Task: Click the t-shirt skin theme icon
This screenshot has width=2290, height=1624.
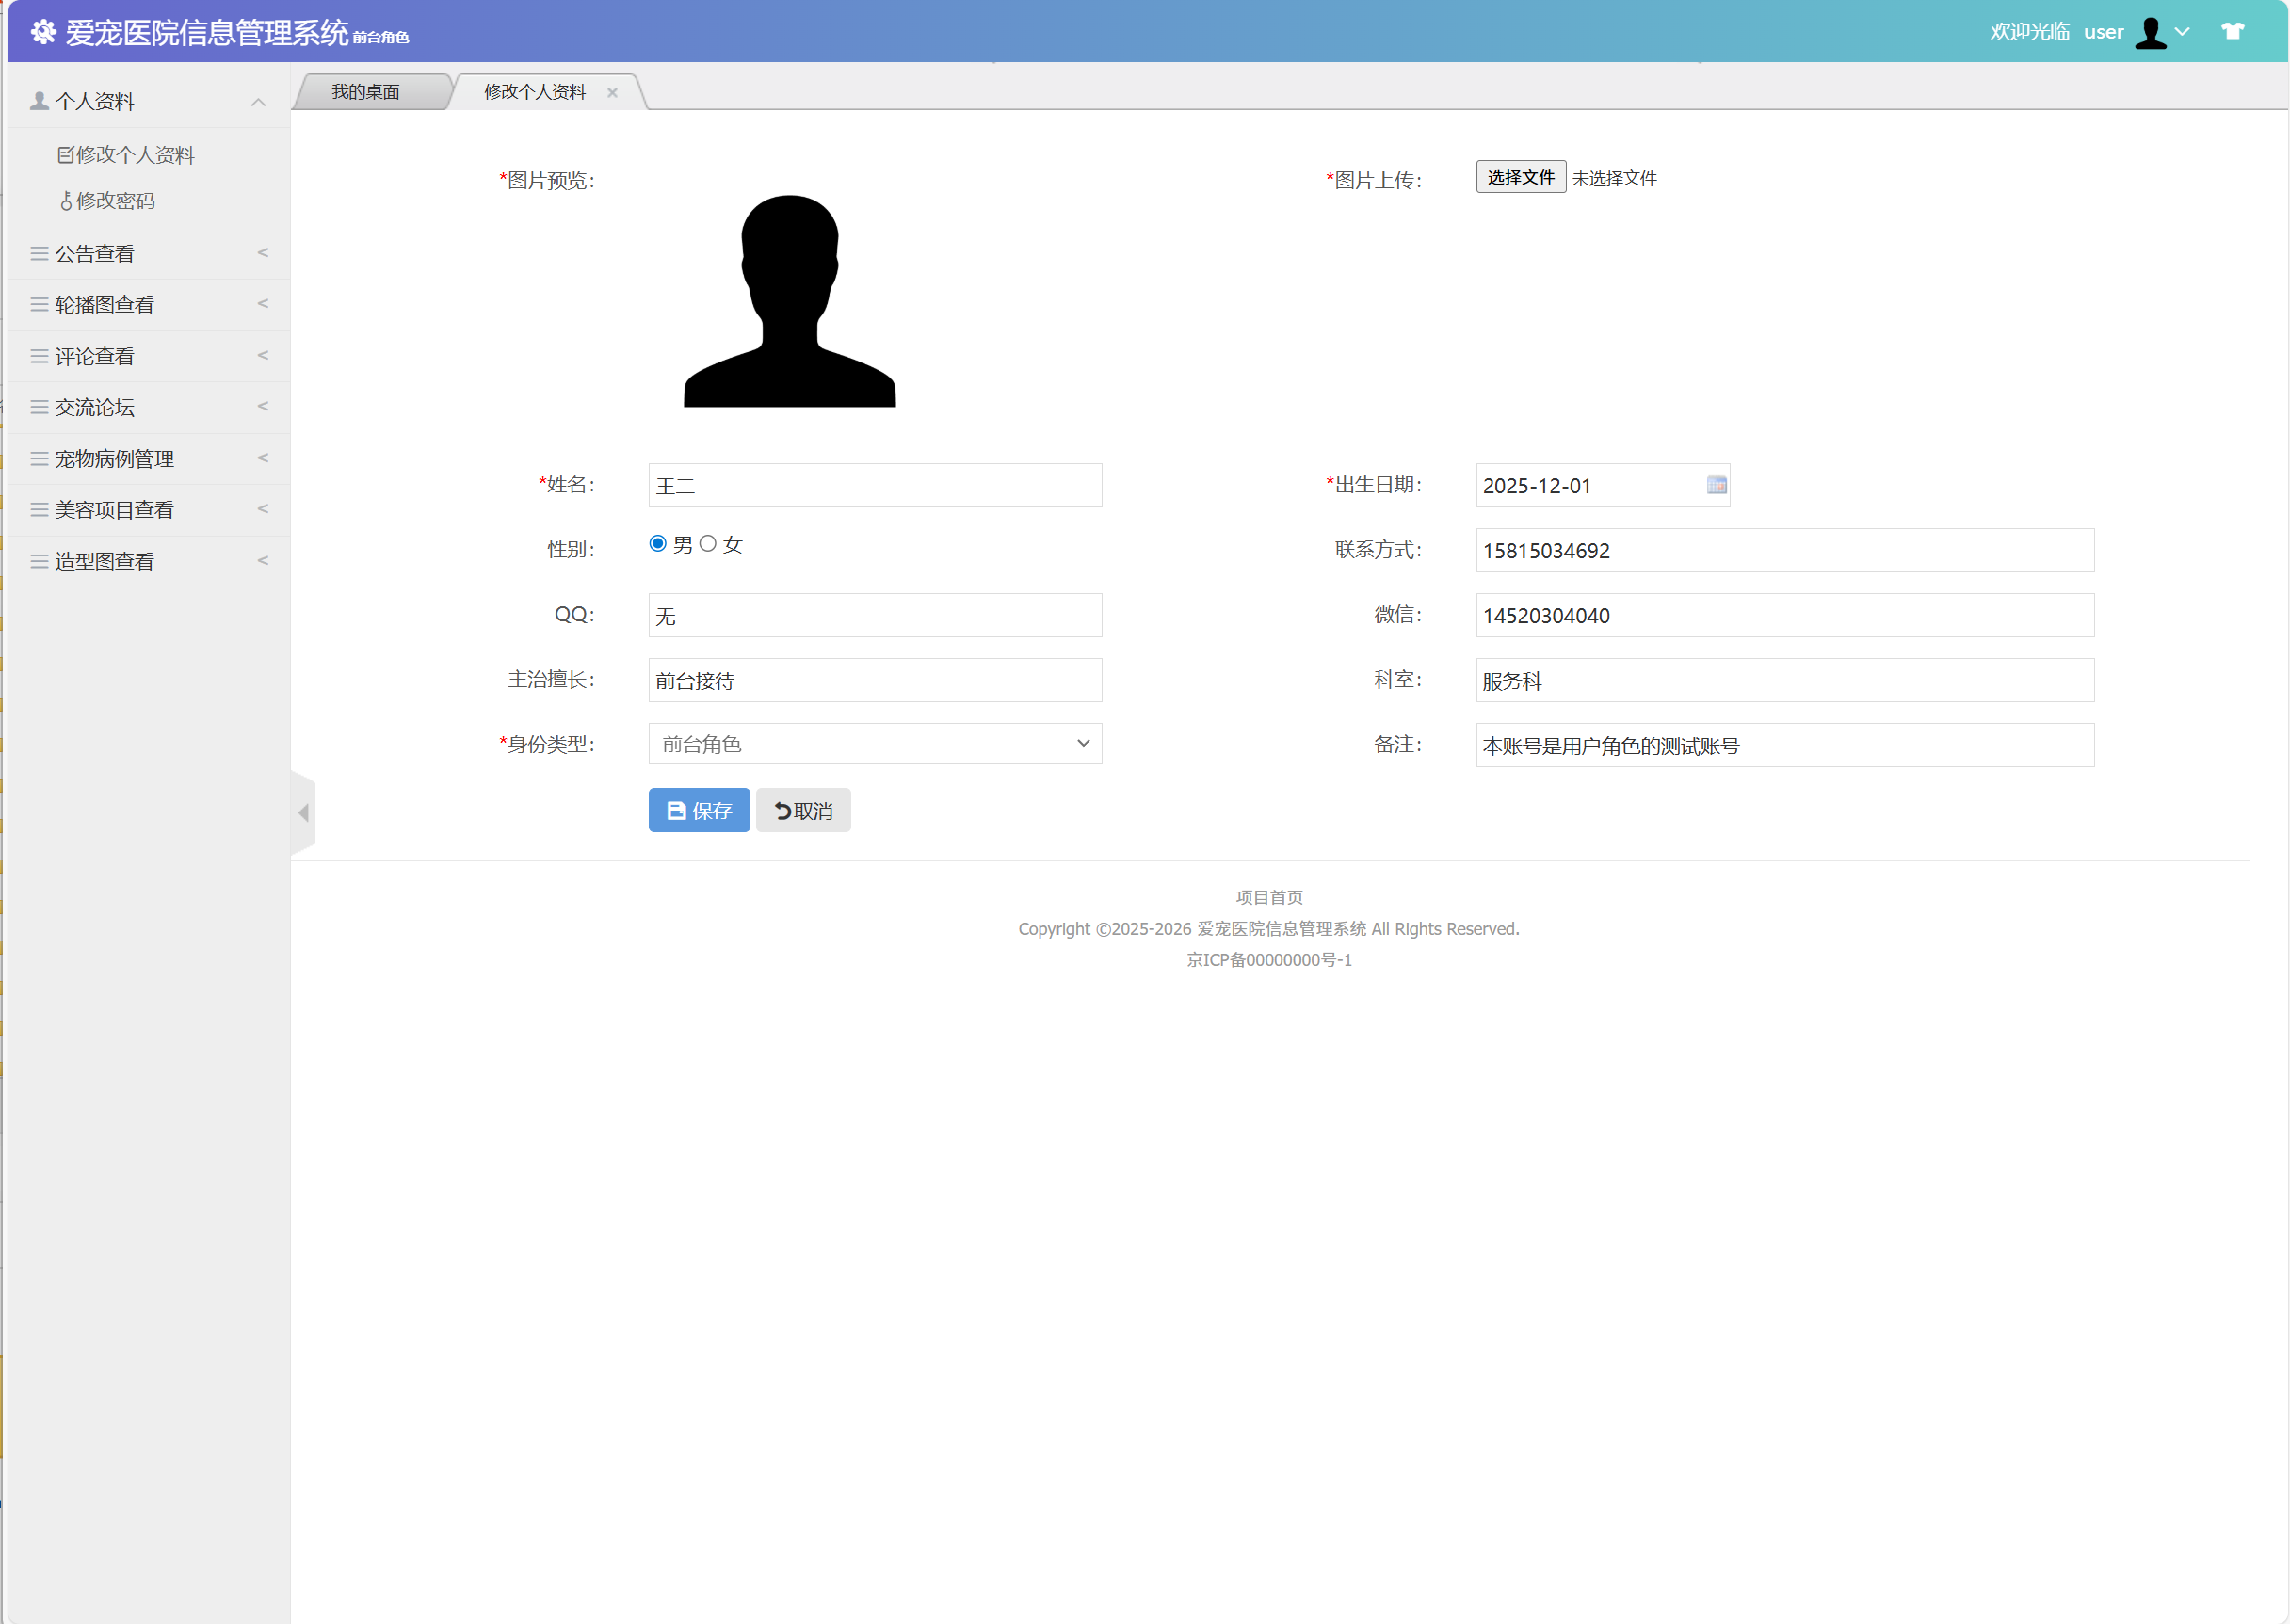Action: pyautogui.click(x=2232, y=31)
